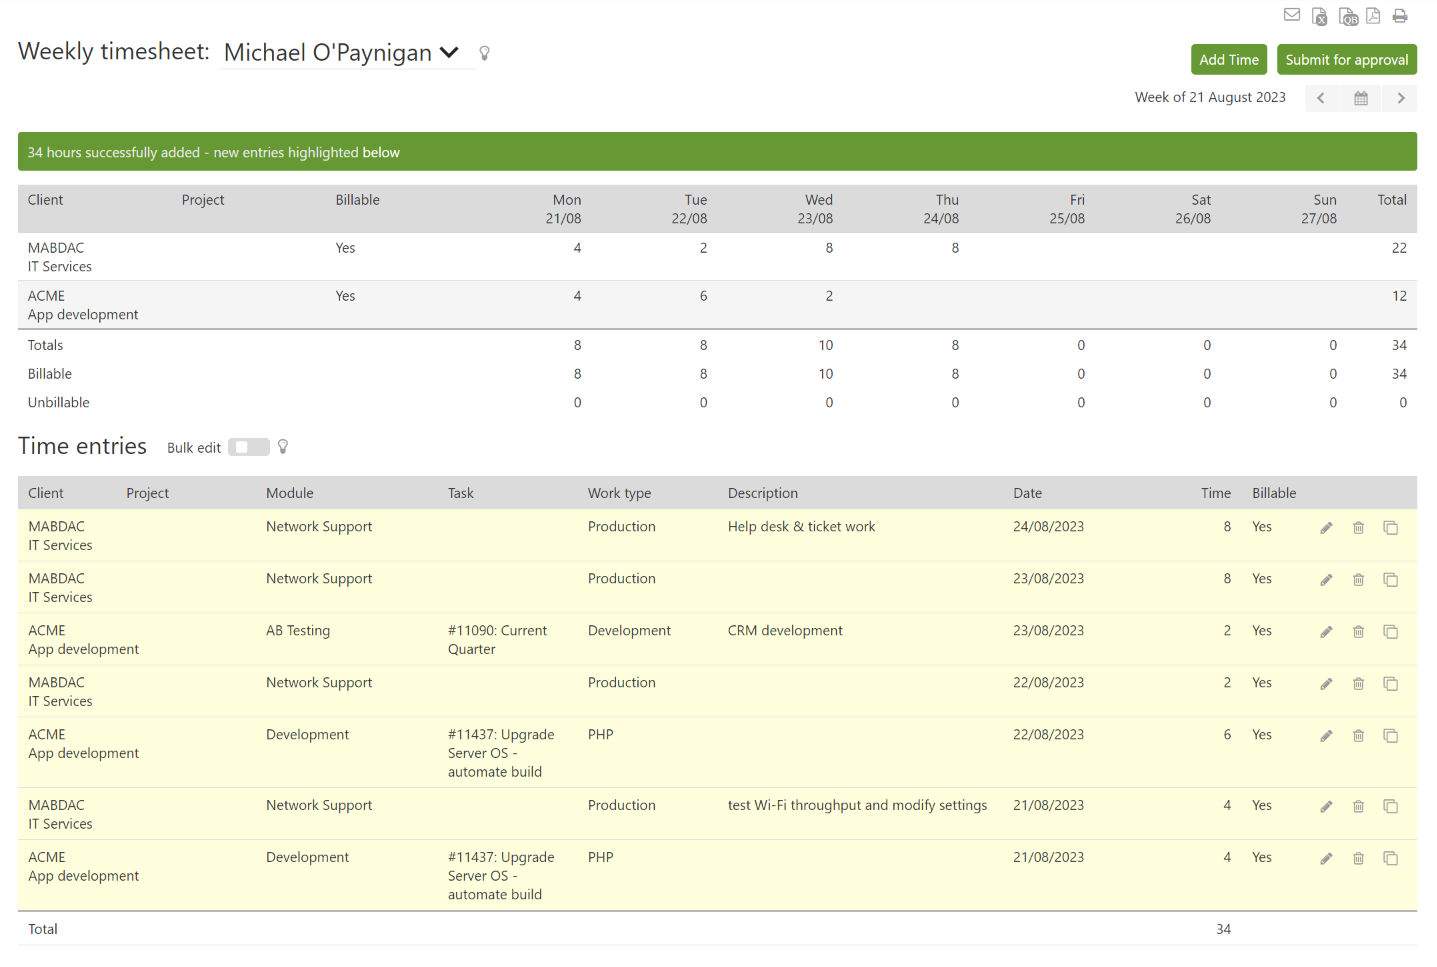Open the week calendar picker
The width and height of the screenshot is (1437, 967).
(x=1361, y=98)
